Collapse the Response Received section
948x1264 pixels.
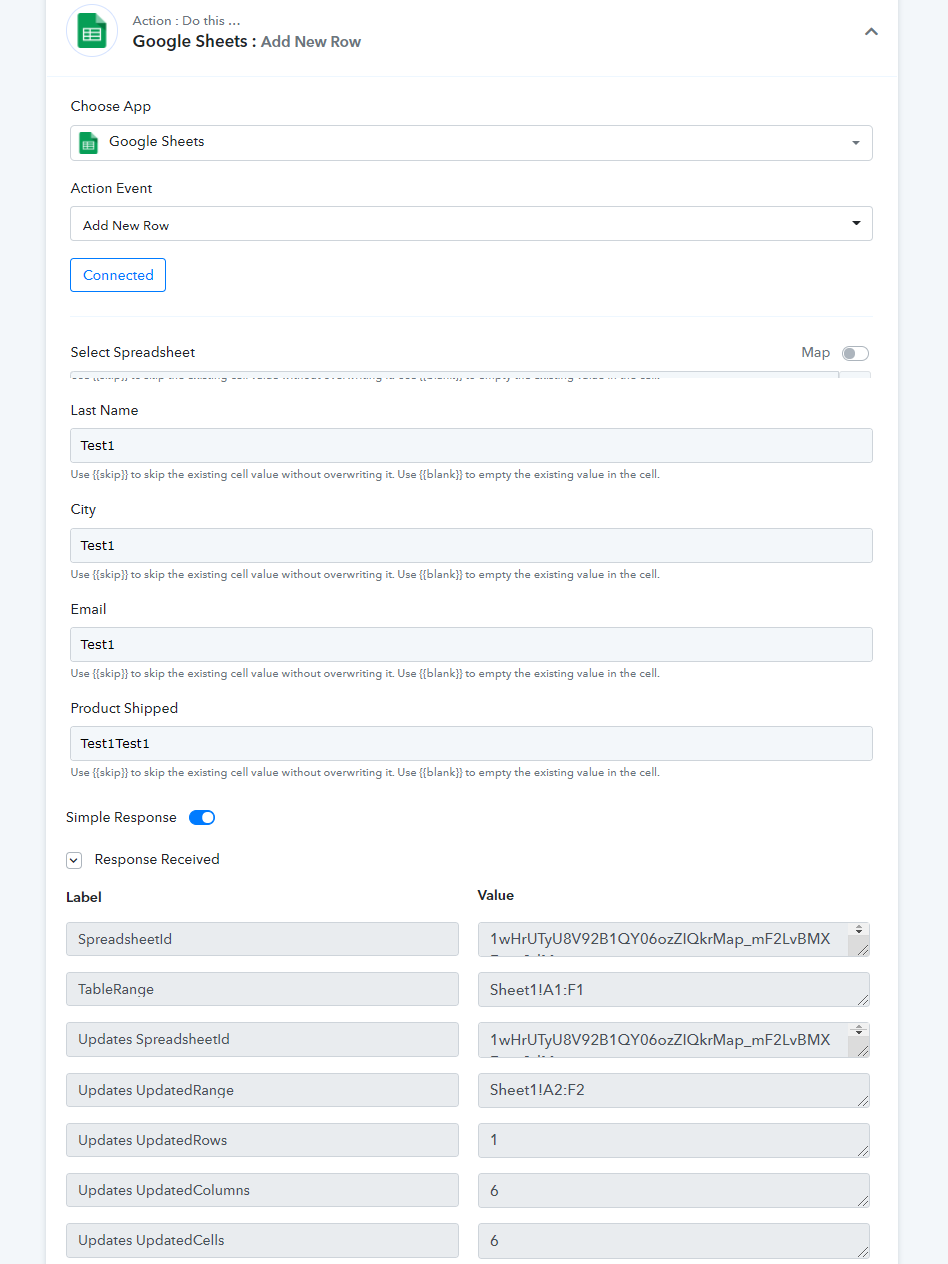74,860
